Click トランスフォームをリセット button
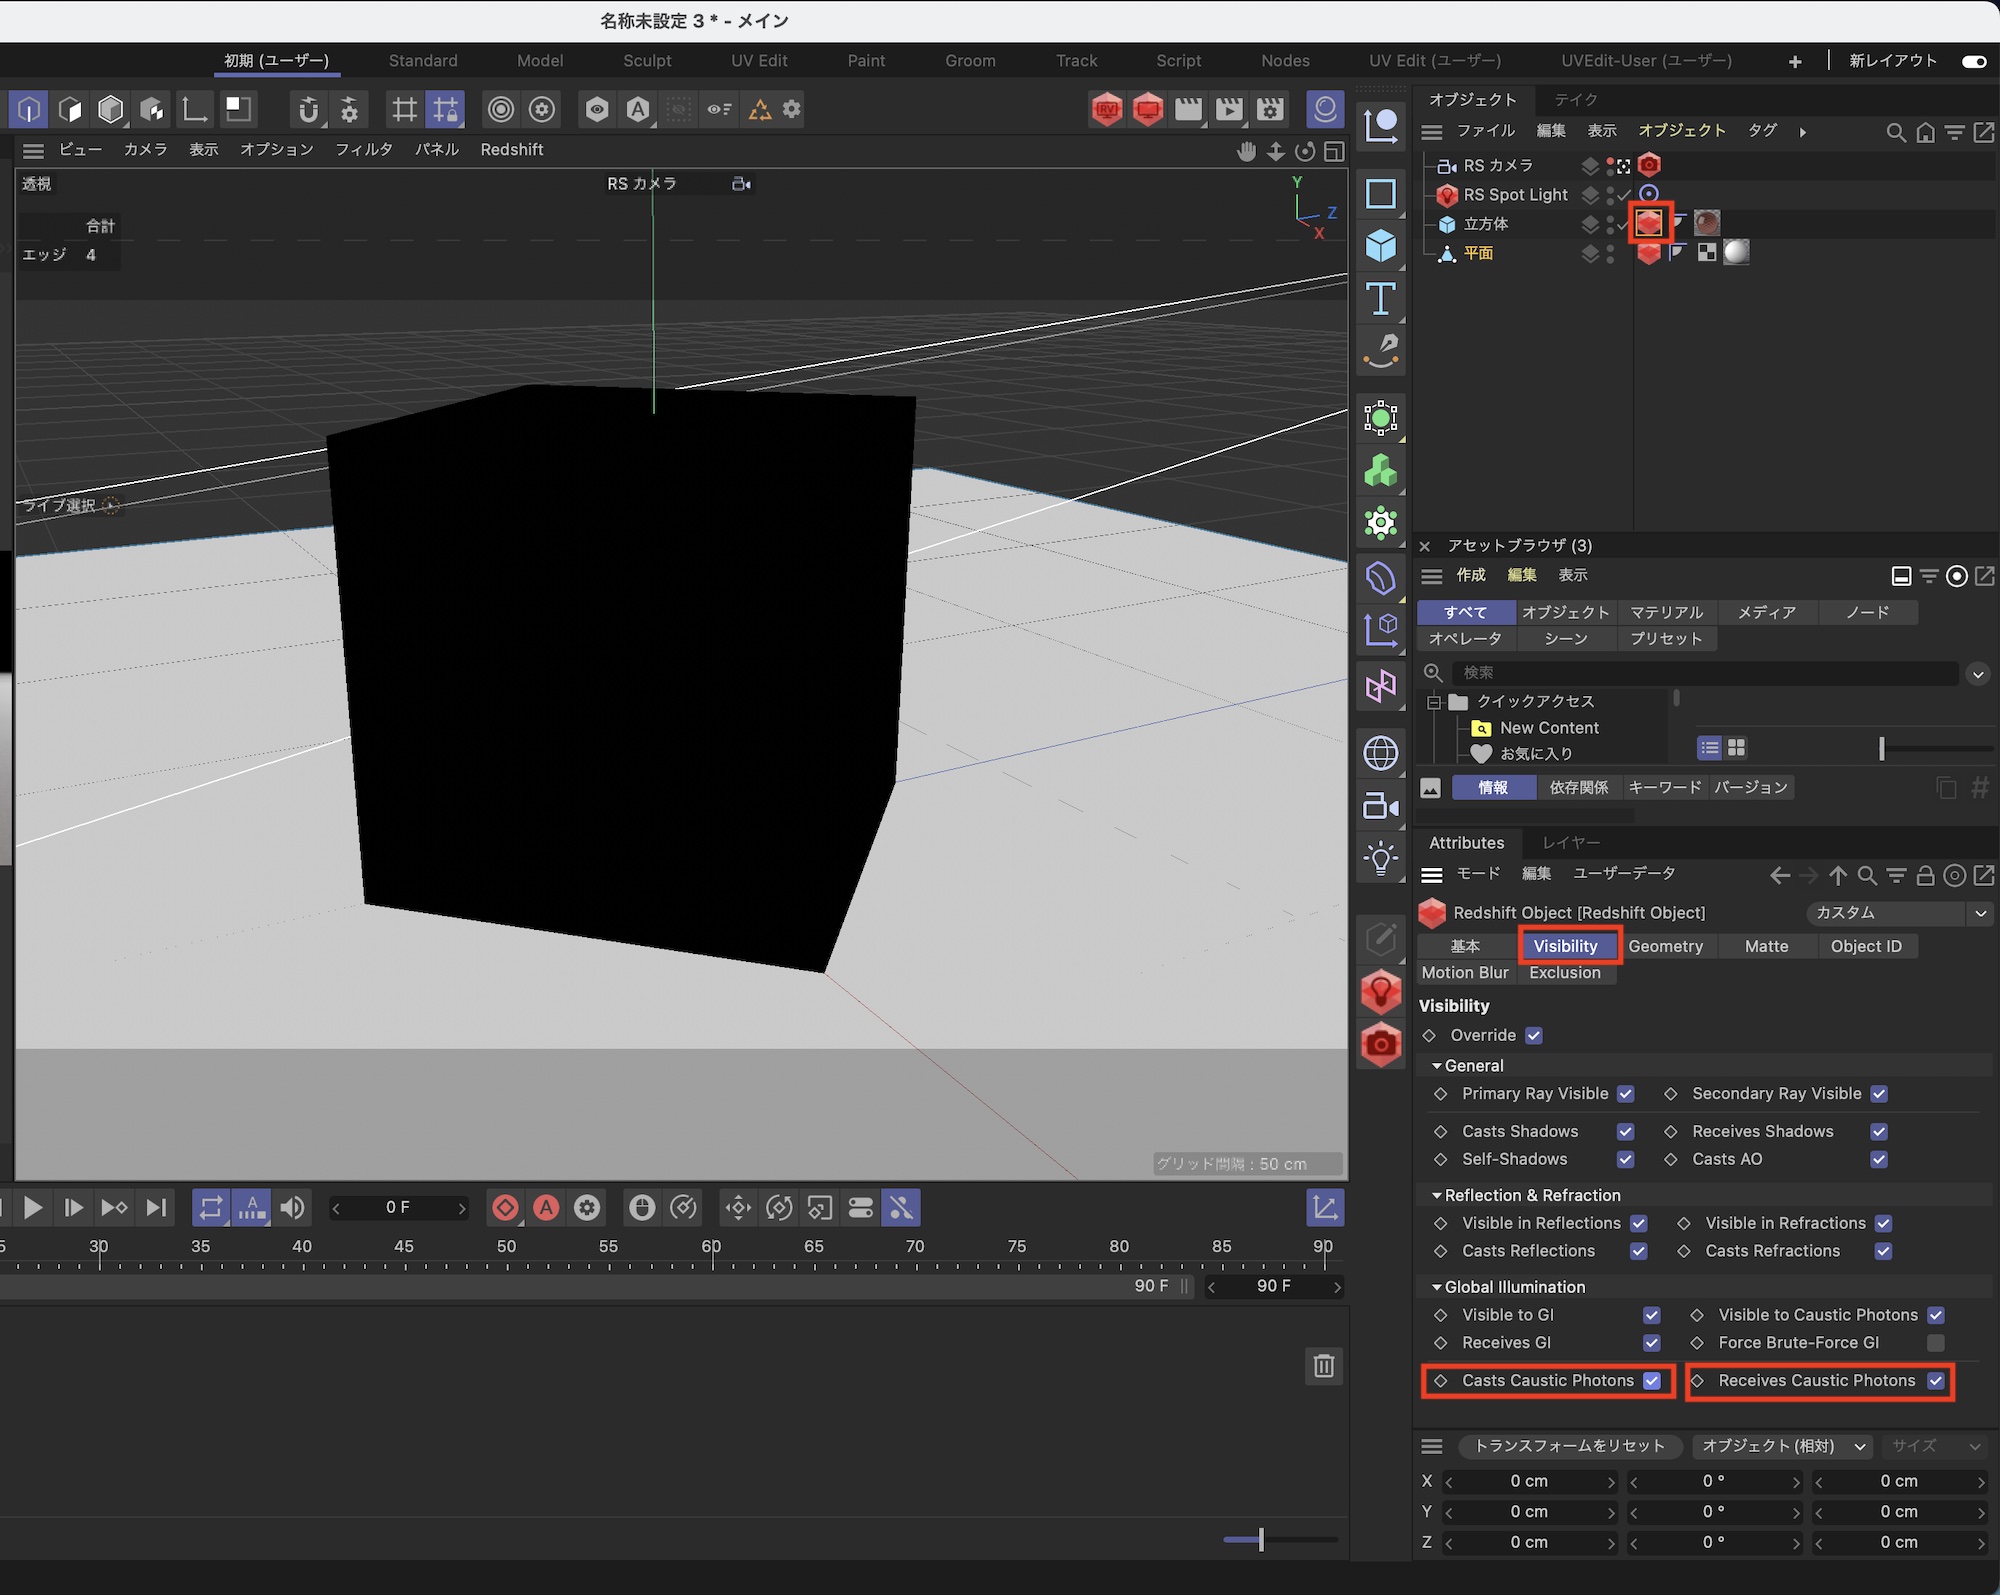2000x1595 pixels. [x=1569, y=1446]
